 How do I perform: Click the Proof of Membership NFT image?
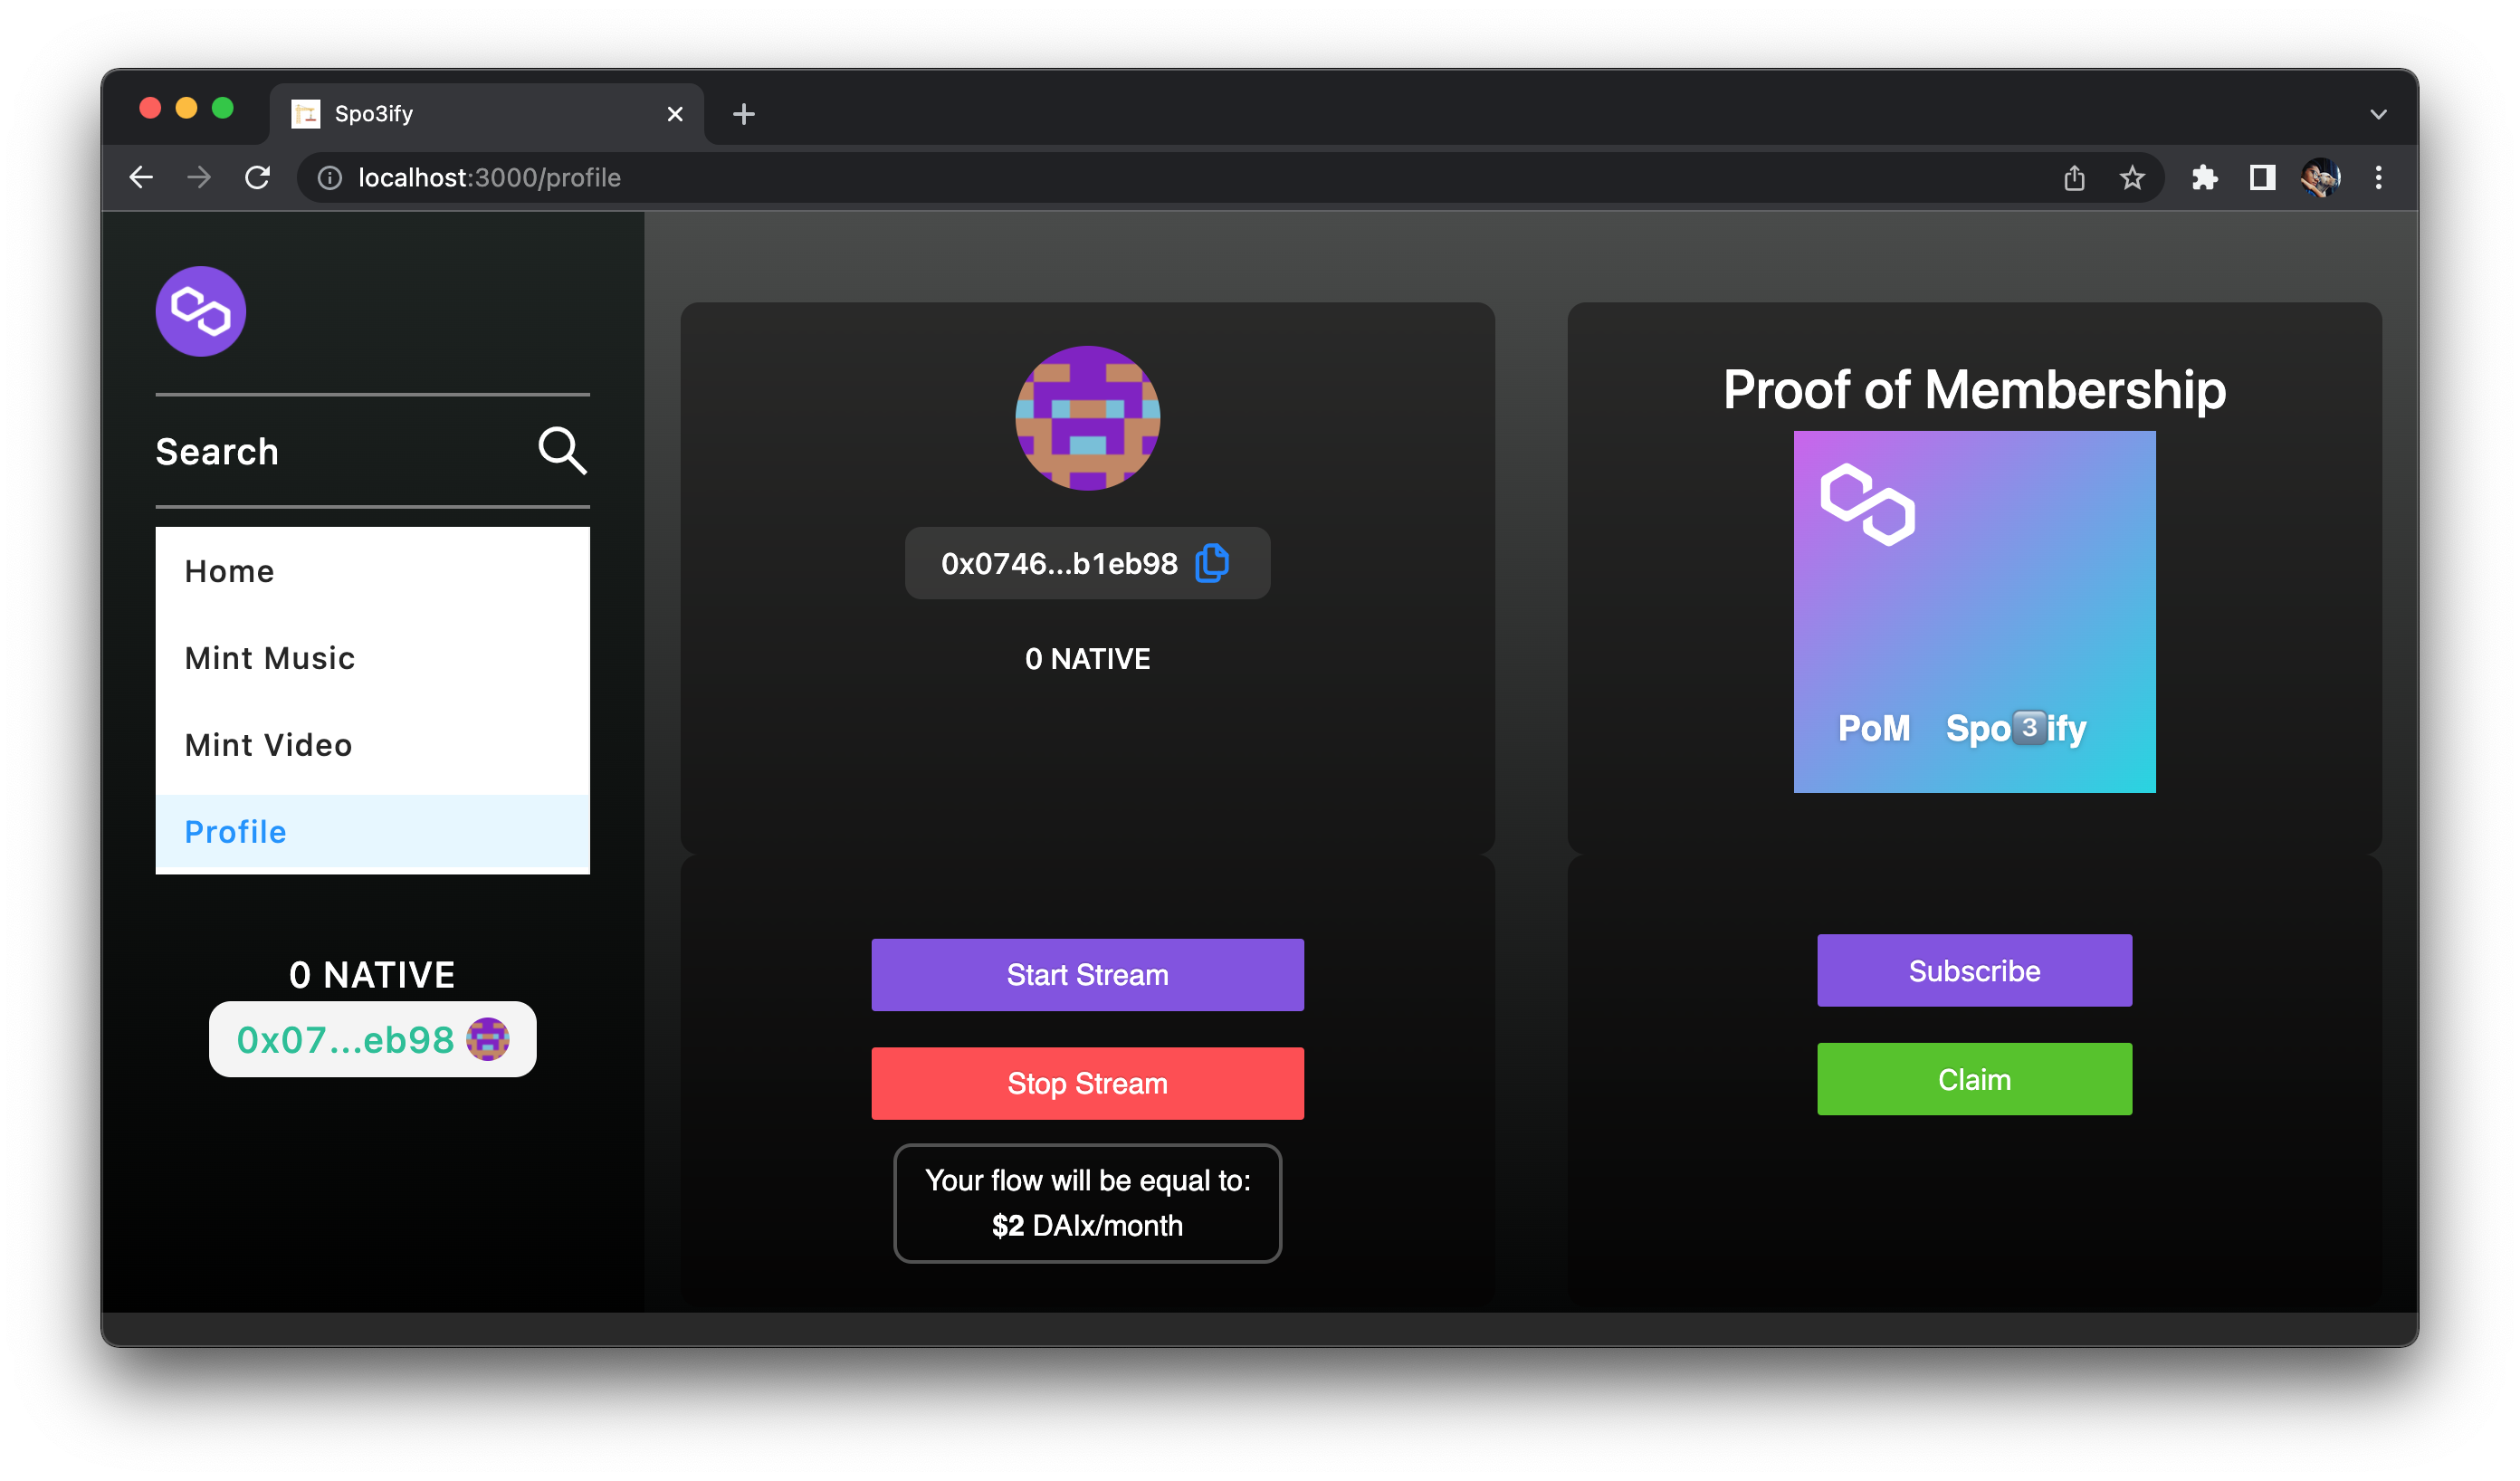point(1973,612)
